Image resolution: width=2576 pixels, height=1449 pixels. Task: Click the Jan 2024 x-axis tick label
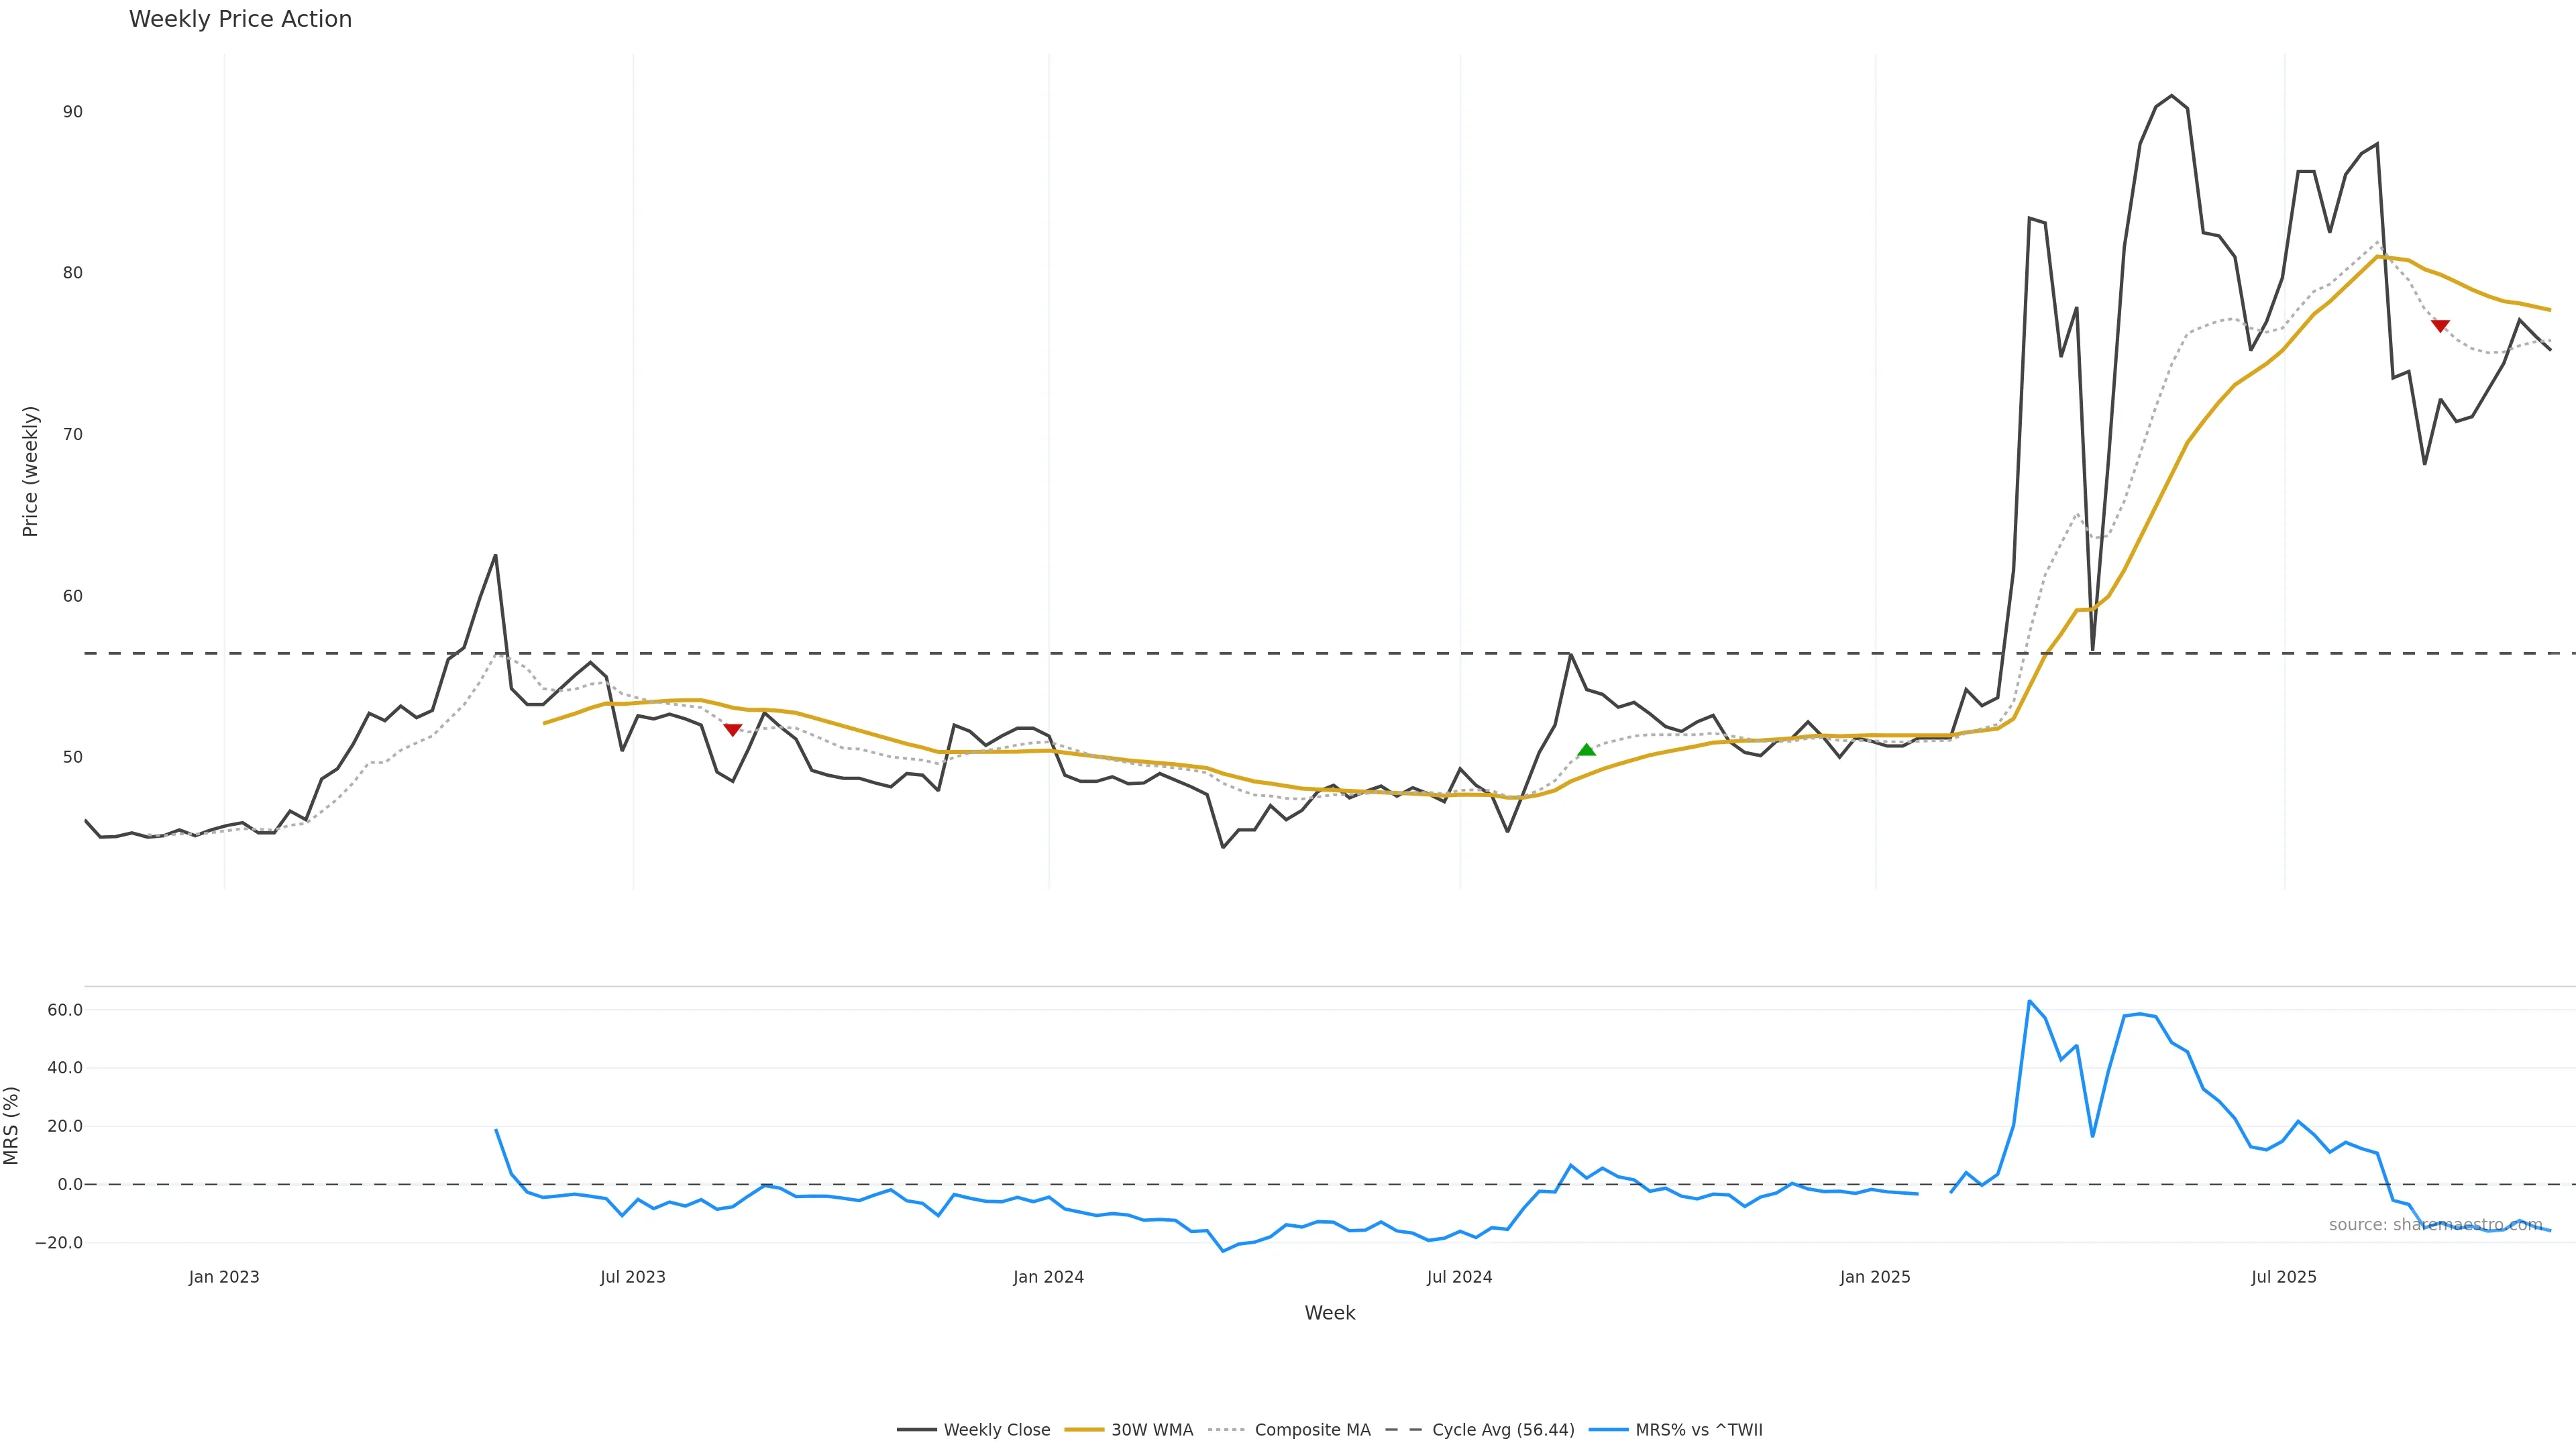[x=1048, y=1277]
